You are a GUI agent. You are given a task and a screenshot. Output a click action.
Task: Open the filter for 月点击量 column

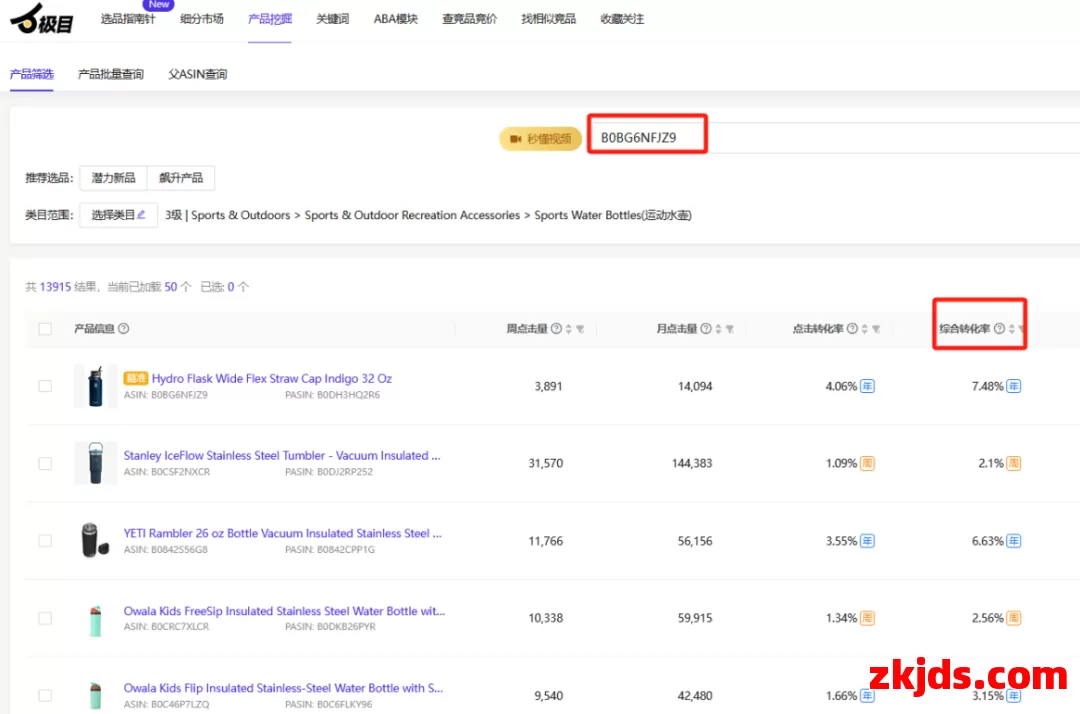[730, 329]
